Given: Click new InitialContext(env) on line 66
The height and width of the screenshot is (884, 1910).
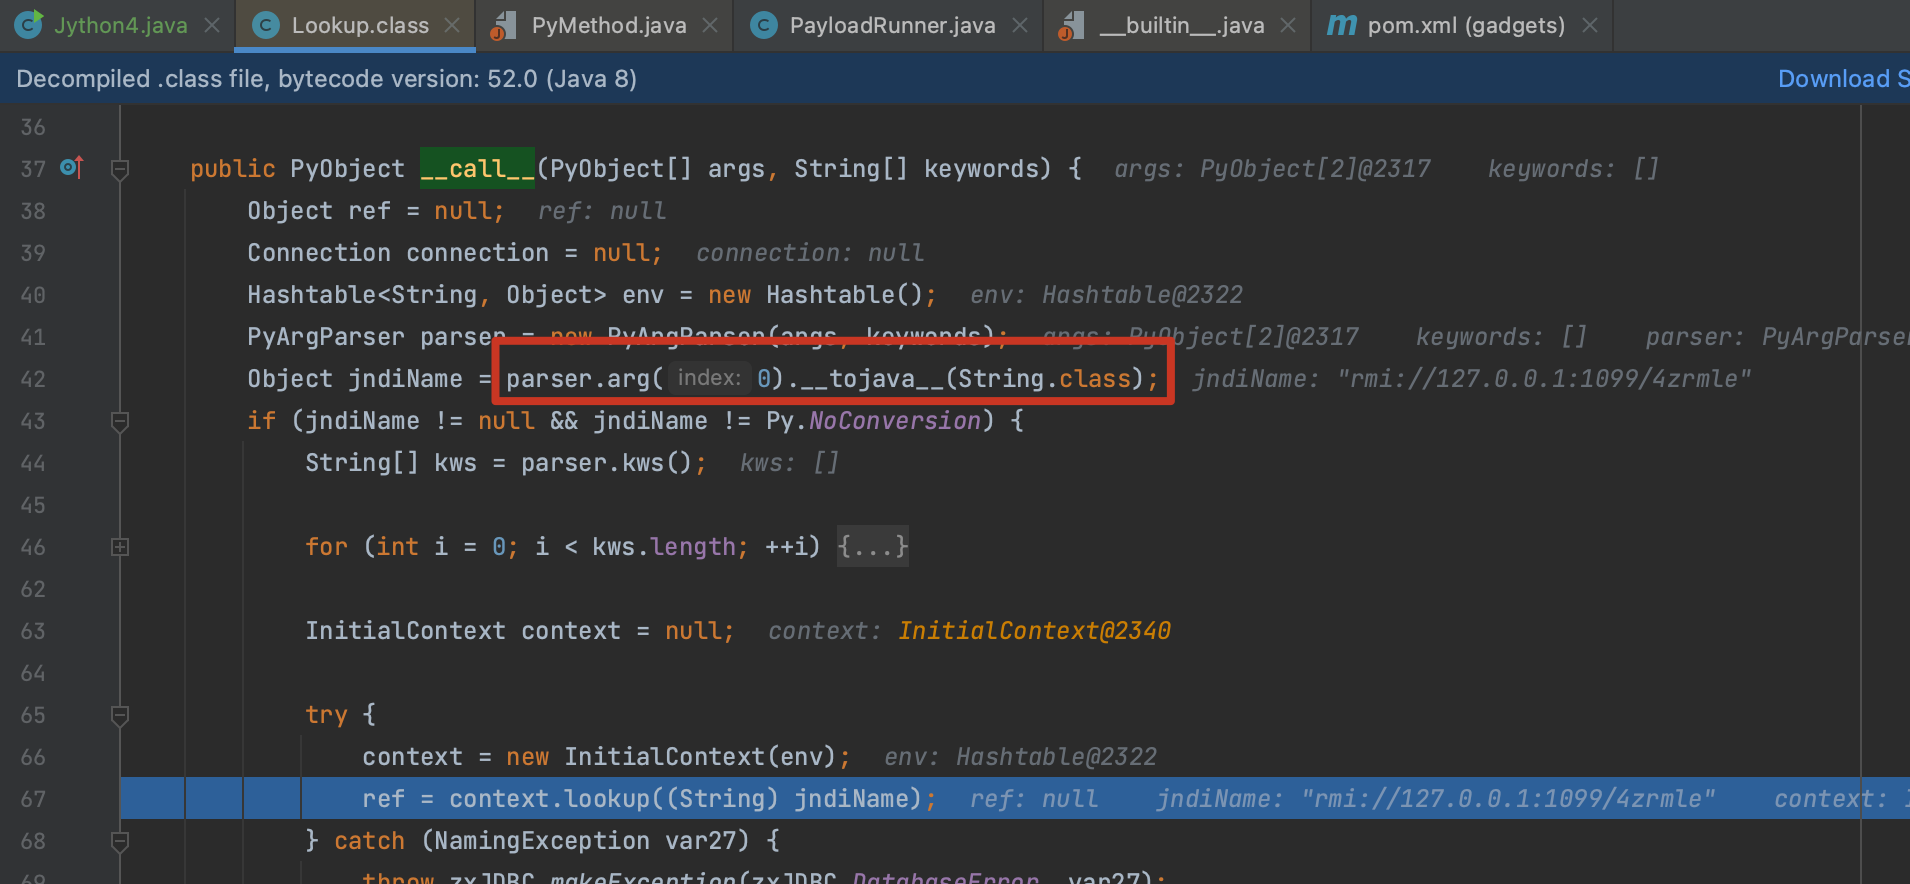Looking at the screenshot, I should click(x=671, y=757).
